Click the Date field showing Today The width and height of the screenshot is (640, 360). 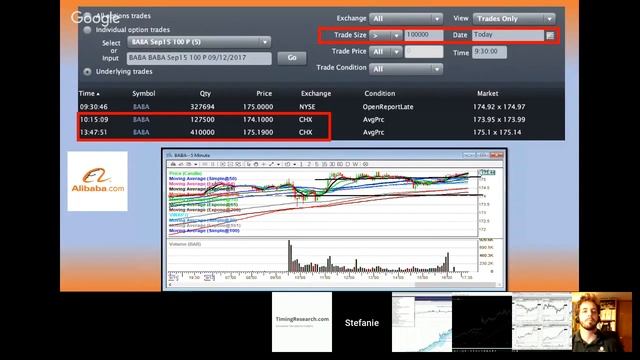coord(508,35)
